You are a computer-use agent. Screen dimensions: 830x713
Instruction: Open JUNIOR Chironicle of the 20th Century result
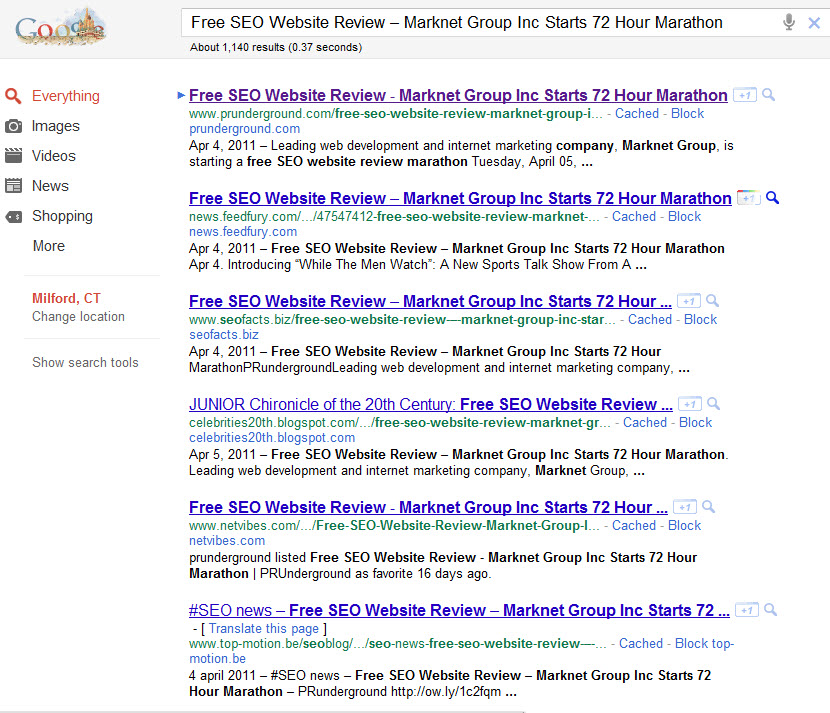point(431,404)
